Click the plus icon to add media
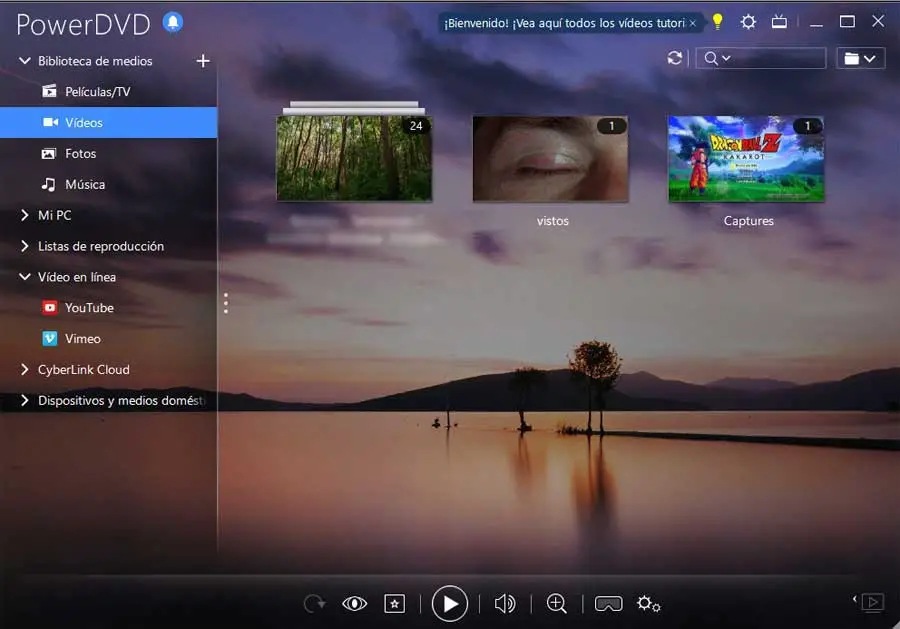The image size is (900, 629). pyautogui.click(x=203, y=61)
